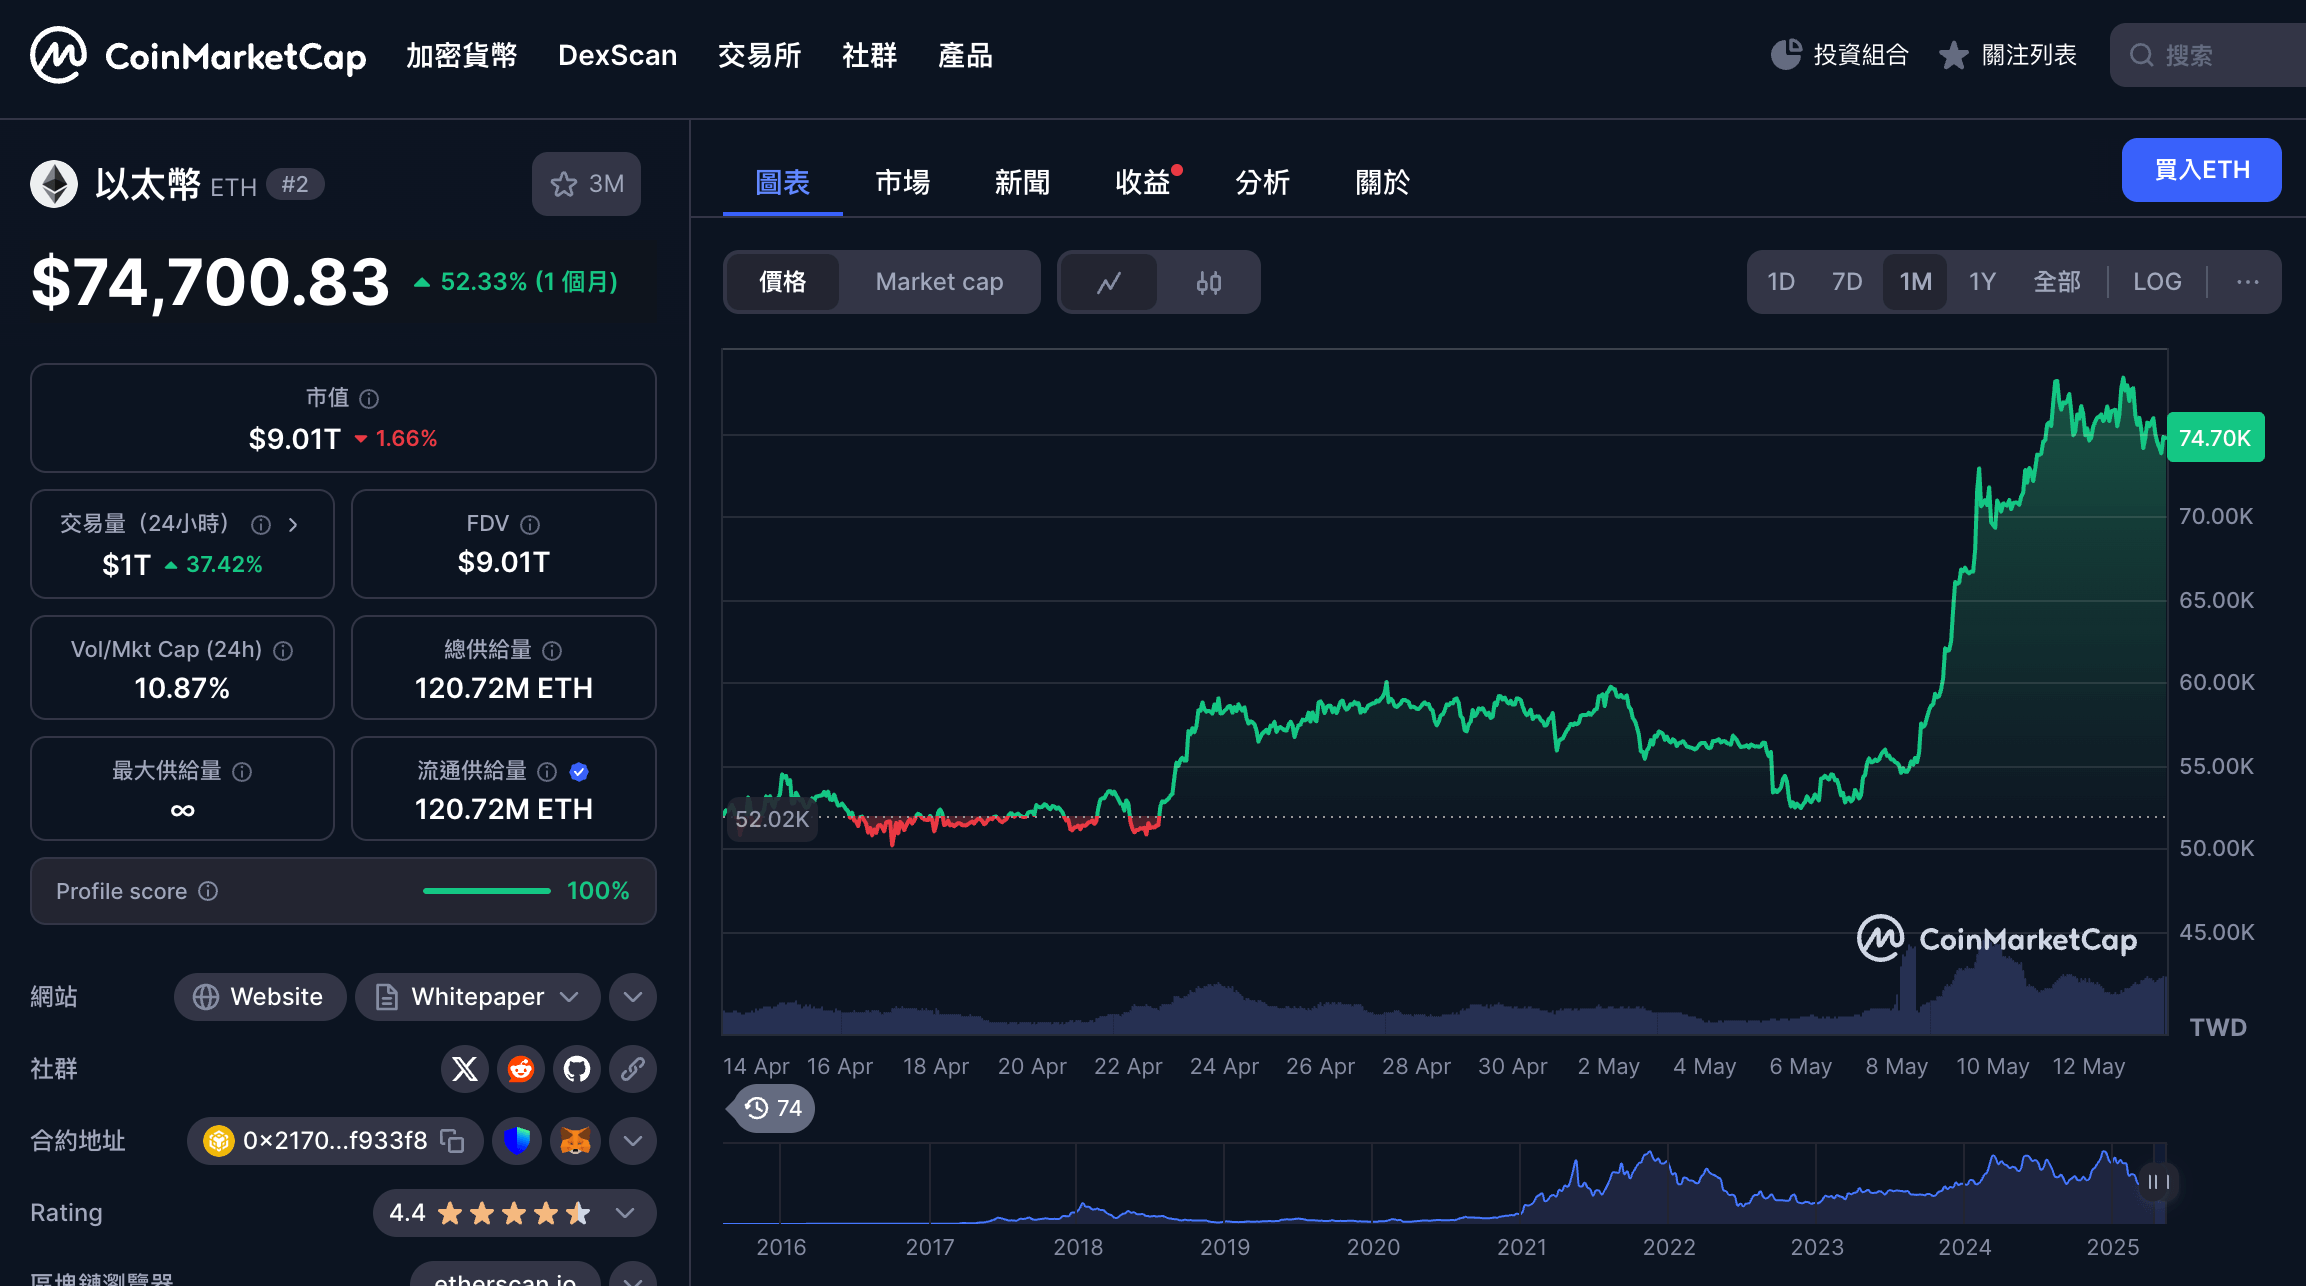2306x1286 pixels.
Task: Toggle LOG scale on chart
Action: click(2157, 282)
